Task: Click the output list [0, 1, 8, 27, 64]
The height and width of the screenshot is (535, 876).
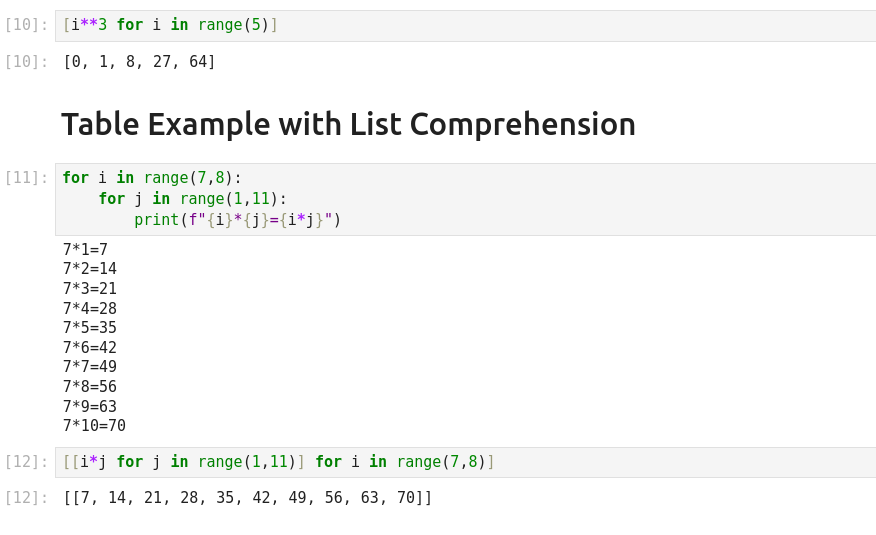Action: click(139, 62)
